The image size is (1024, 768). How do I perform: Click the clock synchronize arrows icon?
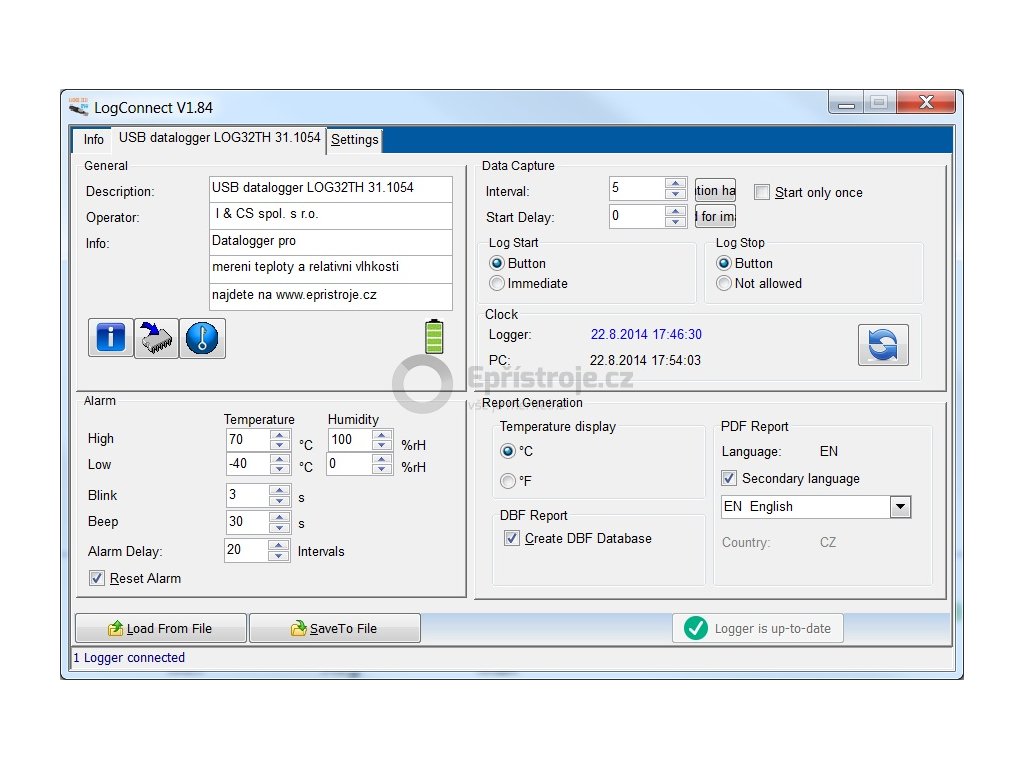882,346
